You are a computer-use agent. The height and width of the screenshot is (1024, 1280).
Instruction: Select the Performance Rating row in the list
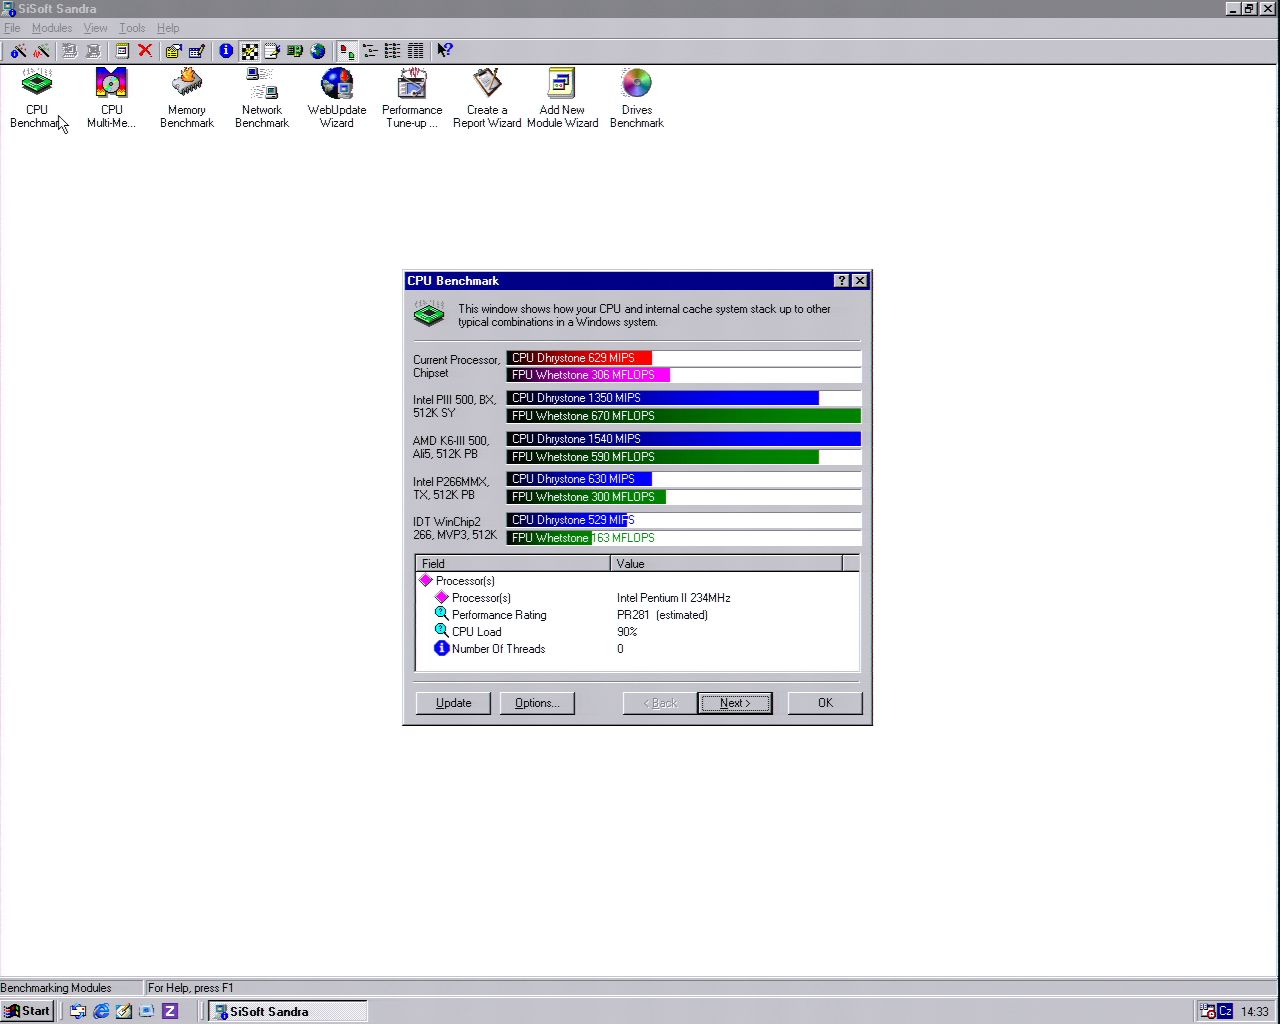(499, 615)
